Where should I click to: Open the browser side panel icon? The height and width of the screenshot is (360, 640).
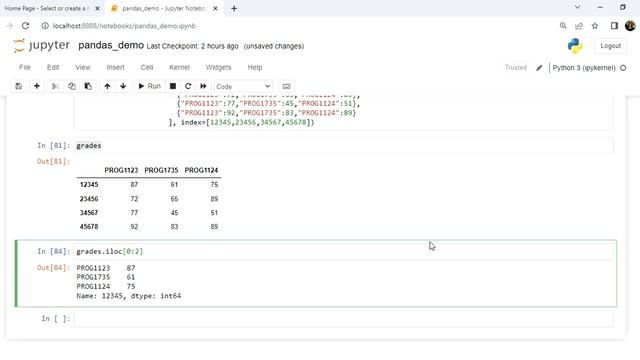614,26
